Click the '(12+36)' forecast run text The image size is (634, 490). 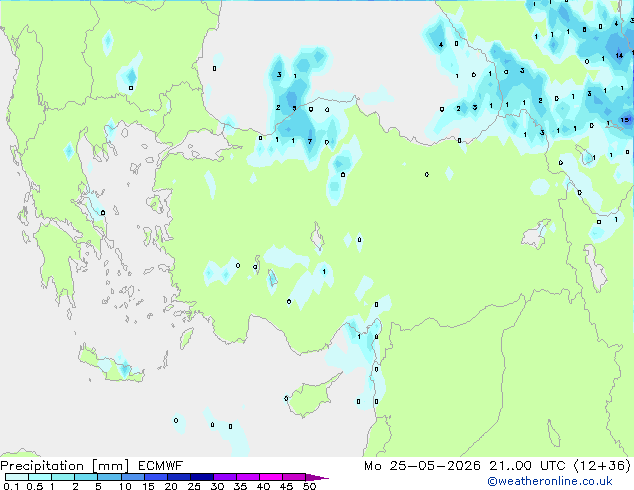602,466
